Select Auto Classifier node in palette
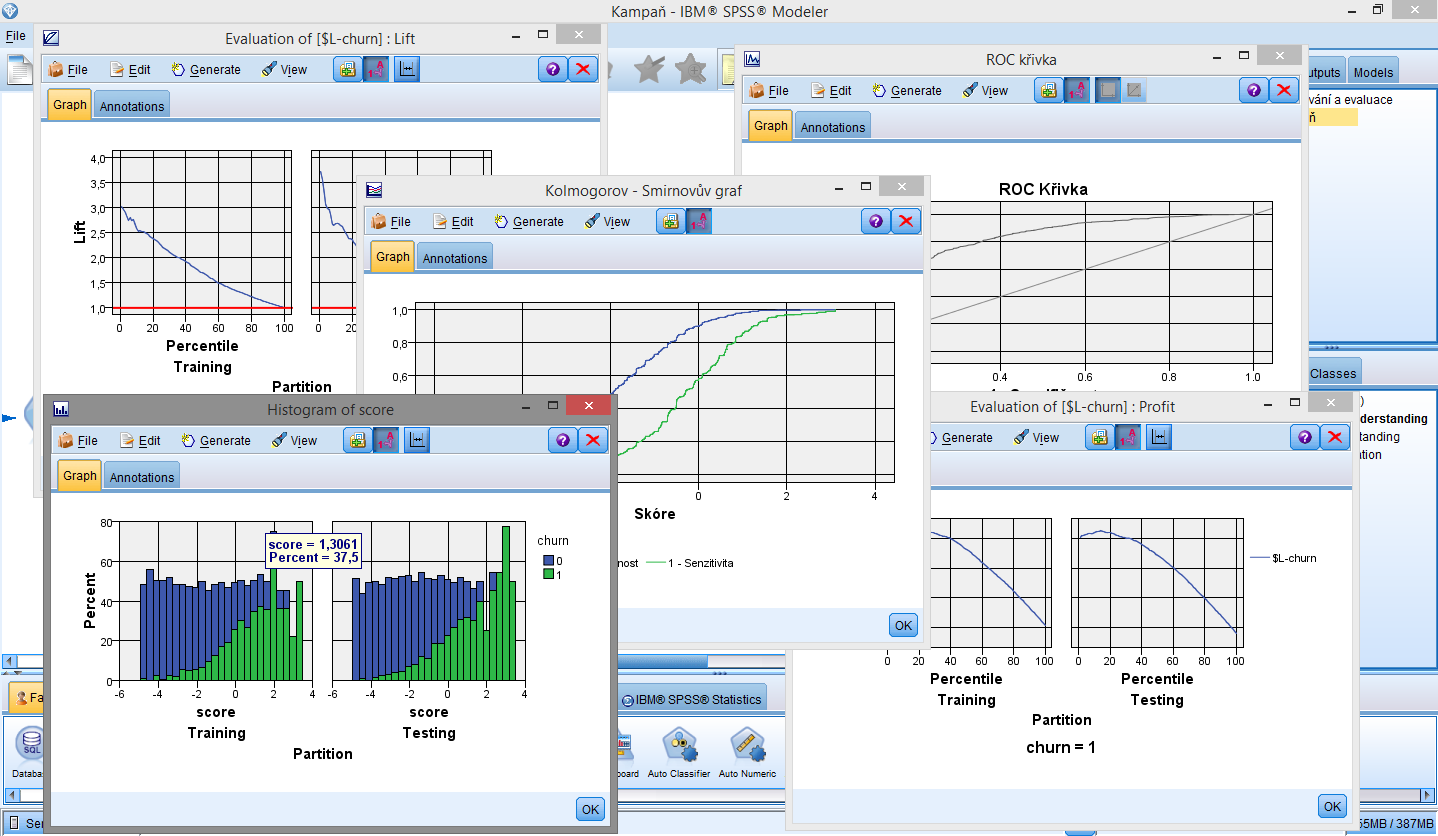Image resolution: width=1438 pixels, height=836 pixels. point(679,753)
